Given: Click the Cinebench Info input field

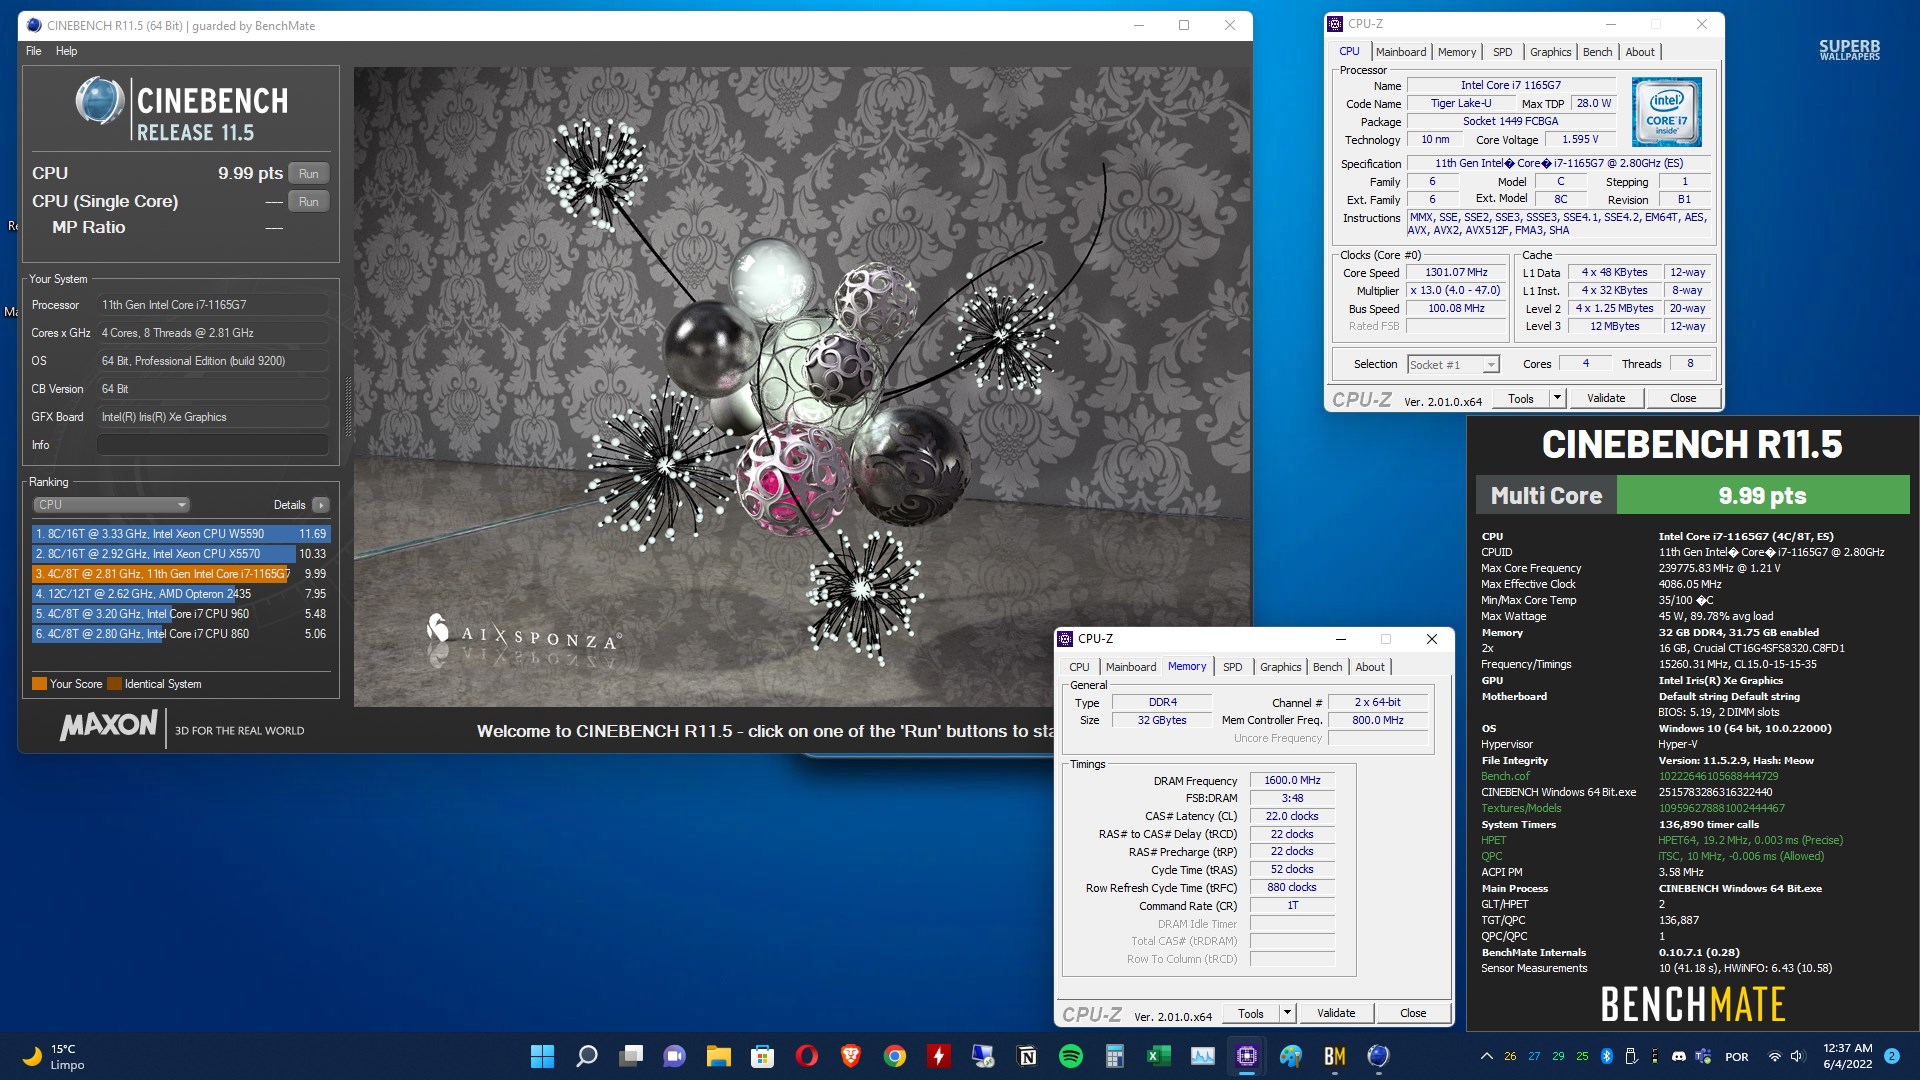Looking at the screenshot, I should pyautogui.click(x=213, y=445).
